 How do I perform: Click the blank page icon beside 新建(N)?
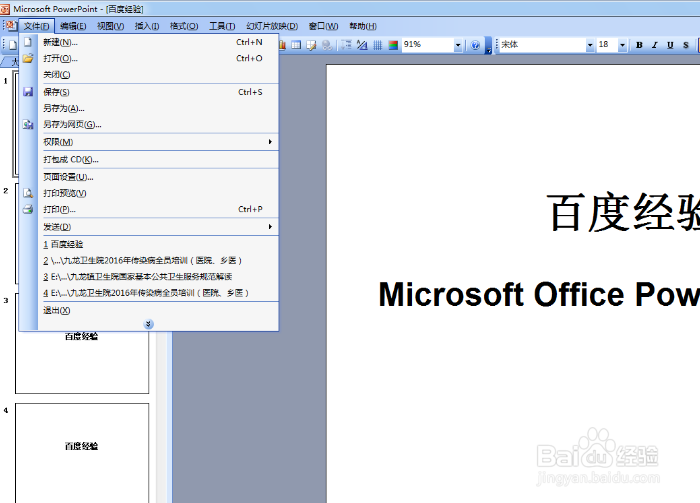28,42
